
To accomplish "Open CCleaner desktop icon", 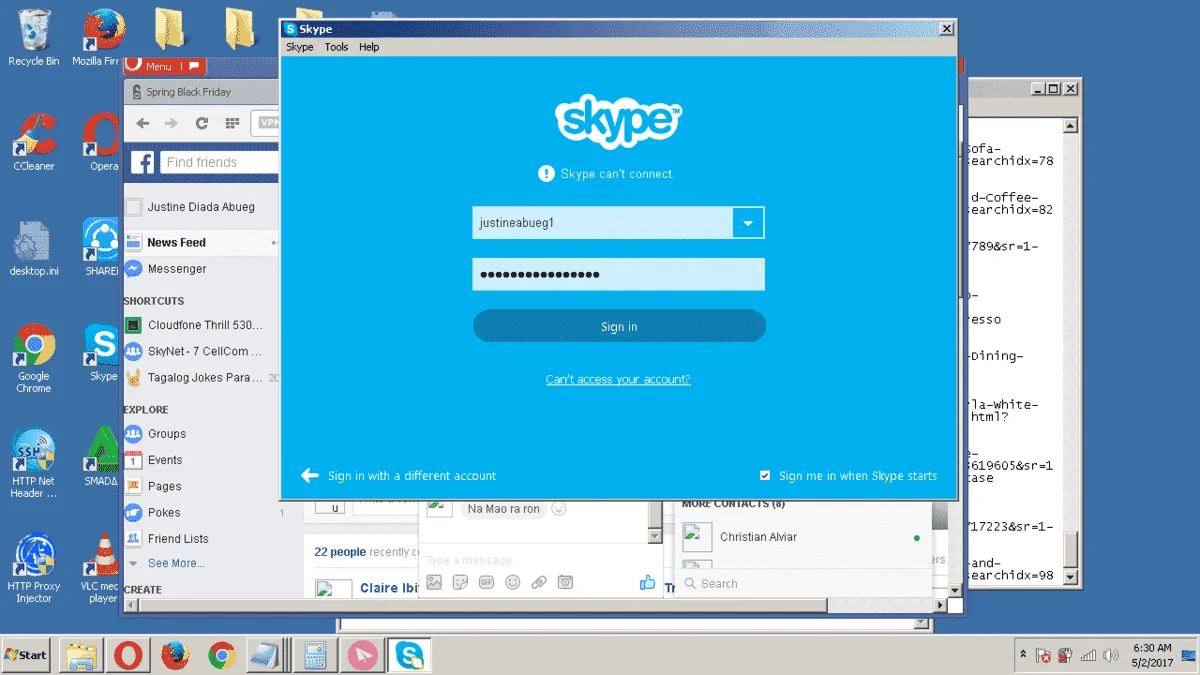I will [34, 143].
